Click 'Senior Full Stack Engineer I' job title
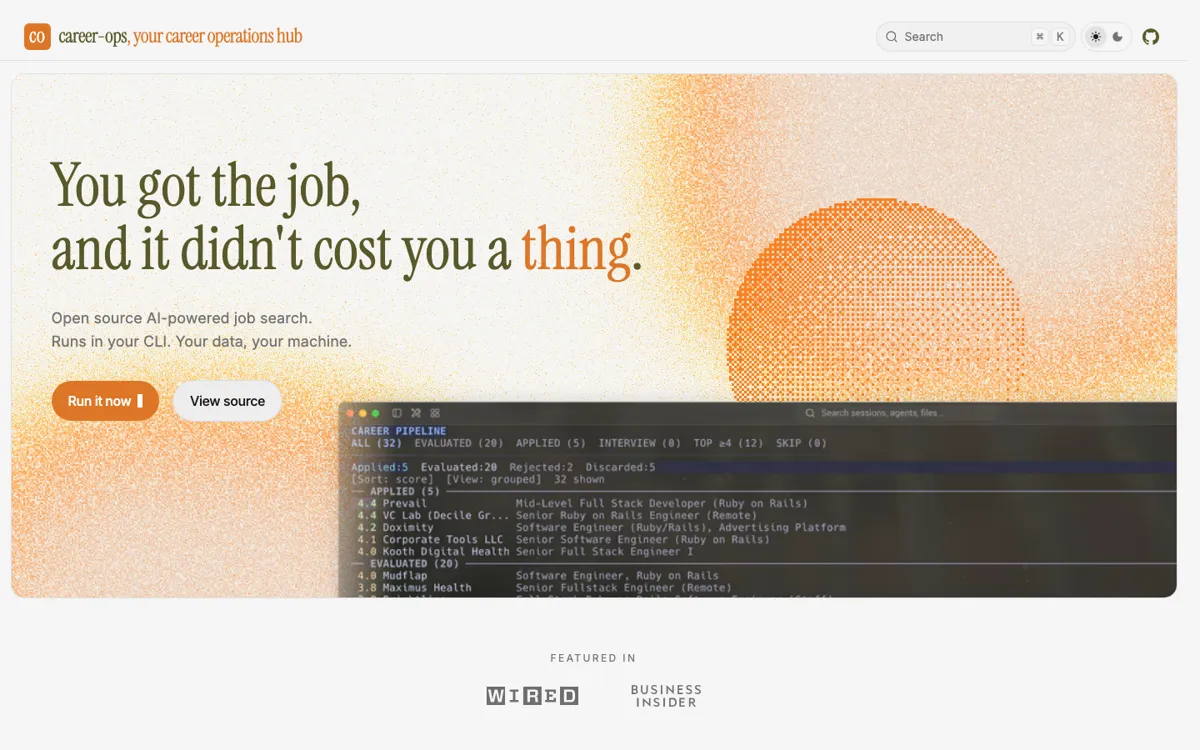Viewport: 1200px width, 750px height. point(604,551)
